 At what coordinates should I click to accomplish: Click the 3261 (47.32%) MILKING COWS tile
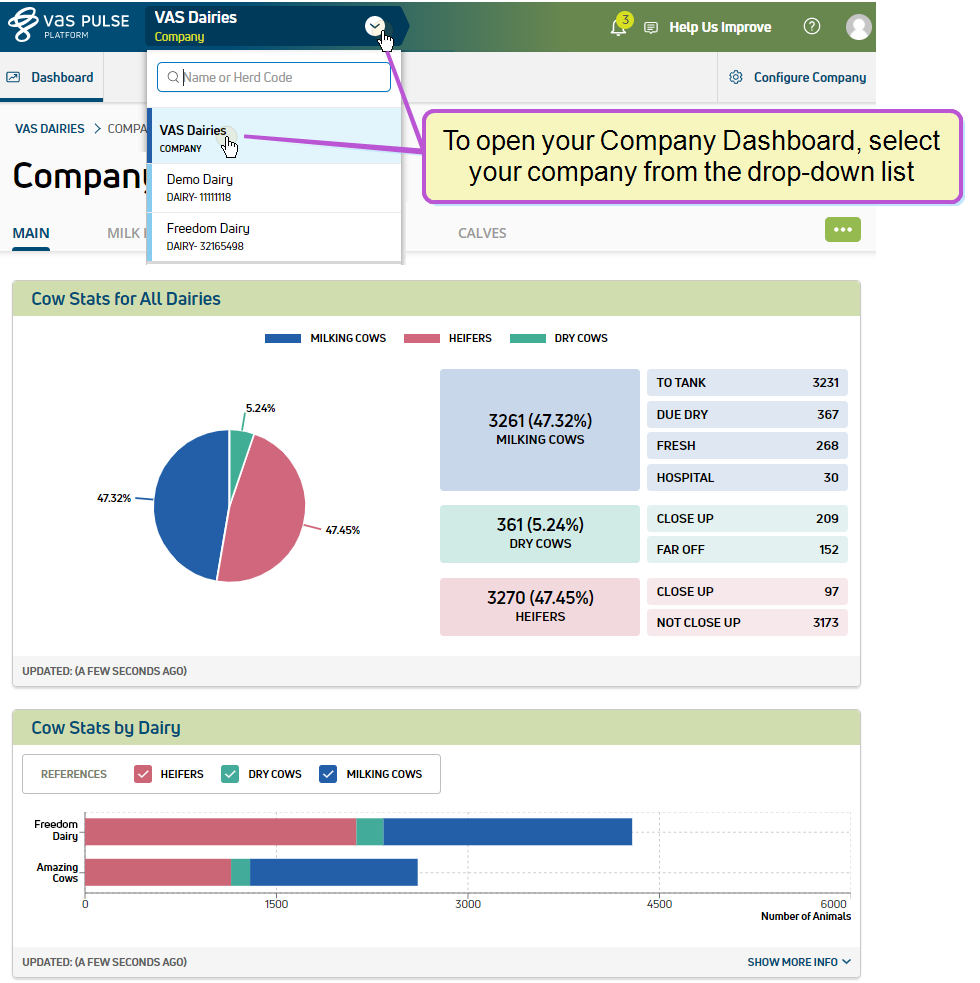pos(540,430)
